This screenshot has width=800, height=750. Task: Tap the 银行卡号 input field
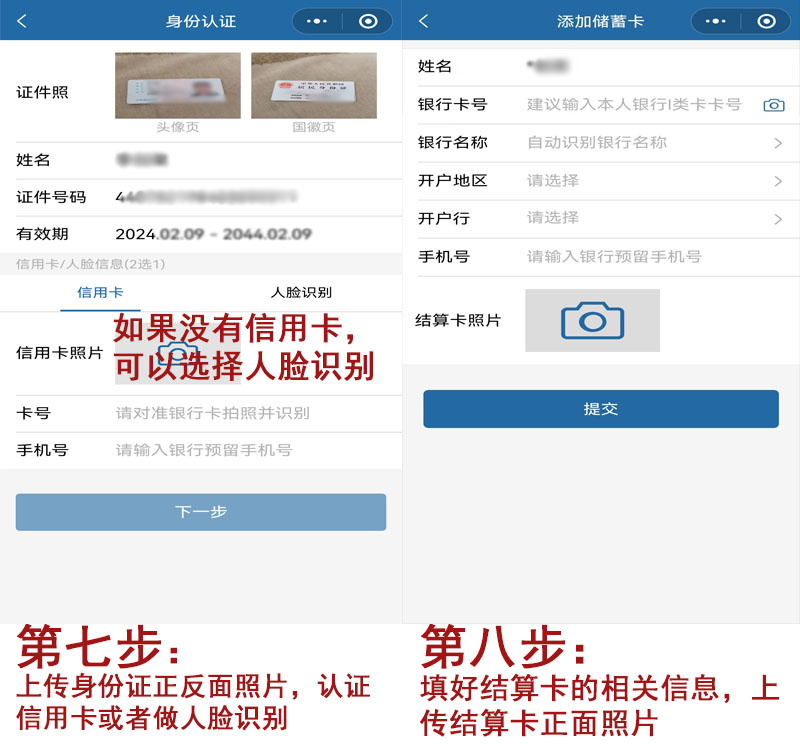[x=600, y=104]
